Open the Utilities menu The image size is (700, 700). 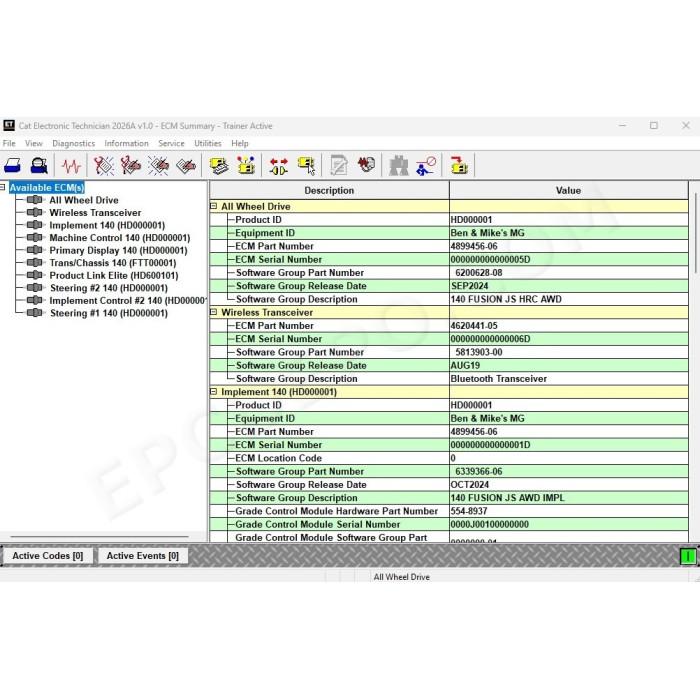(x=208, y=143)
